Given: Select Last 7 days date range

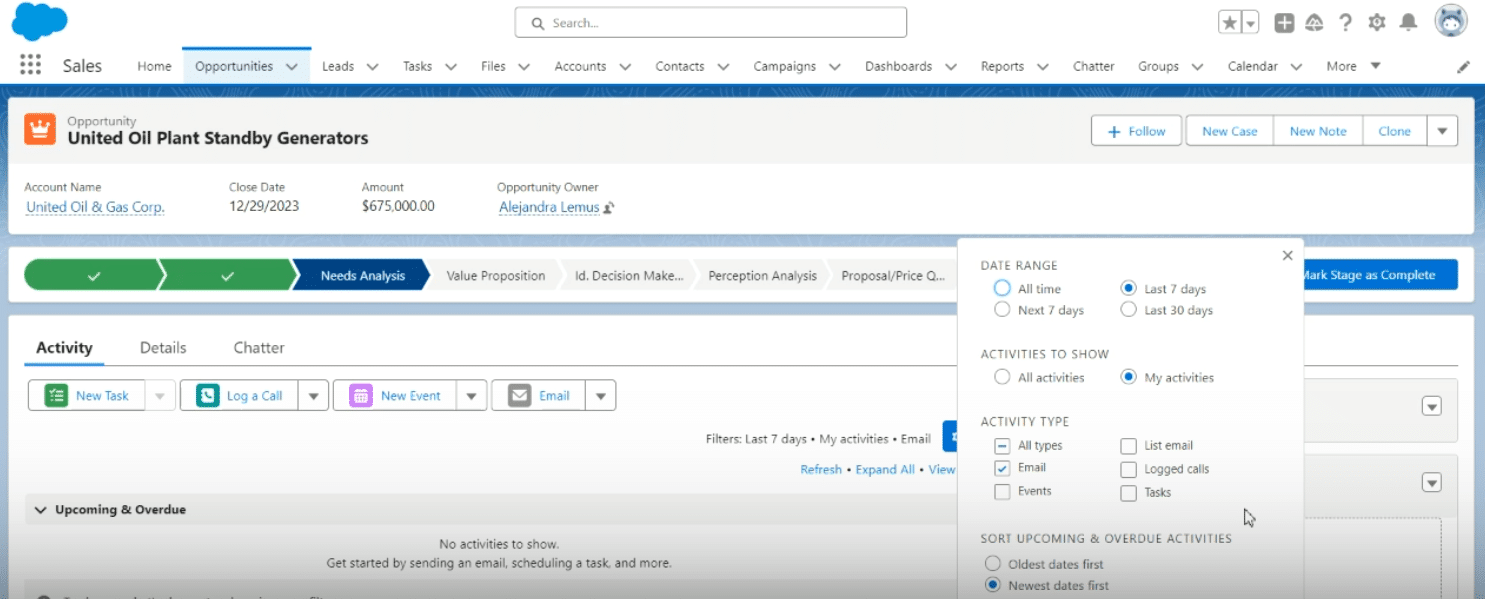Looking at the screenshot, I should [1129, 288].
